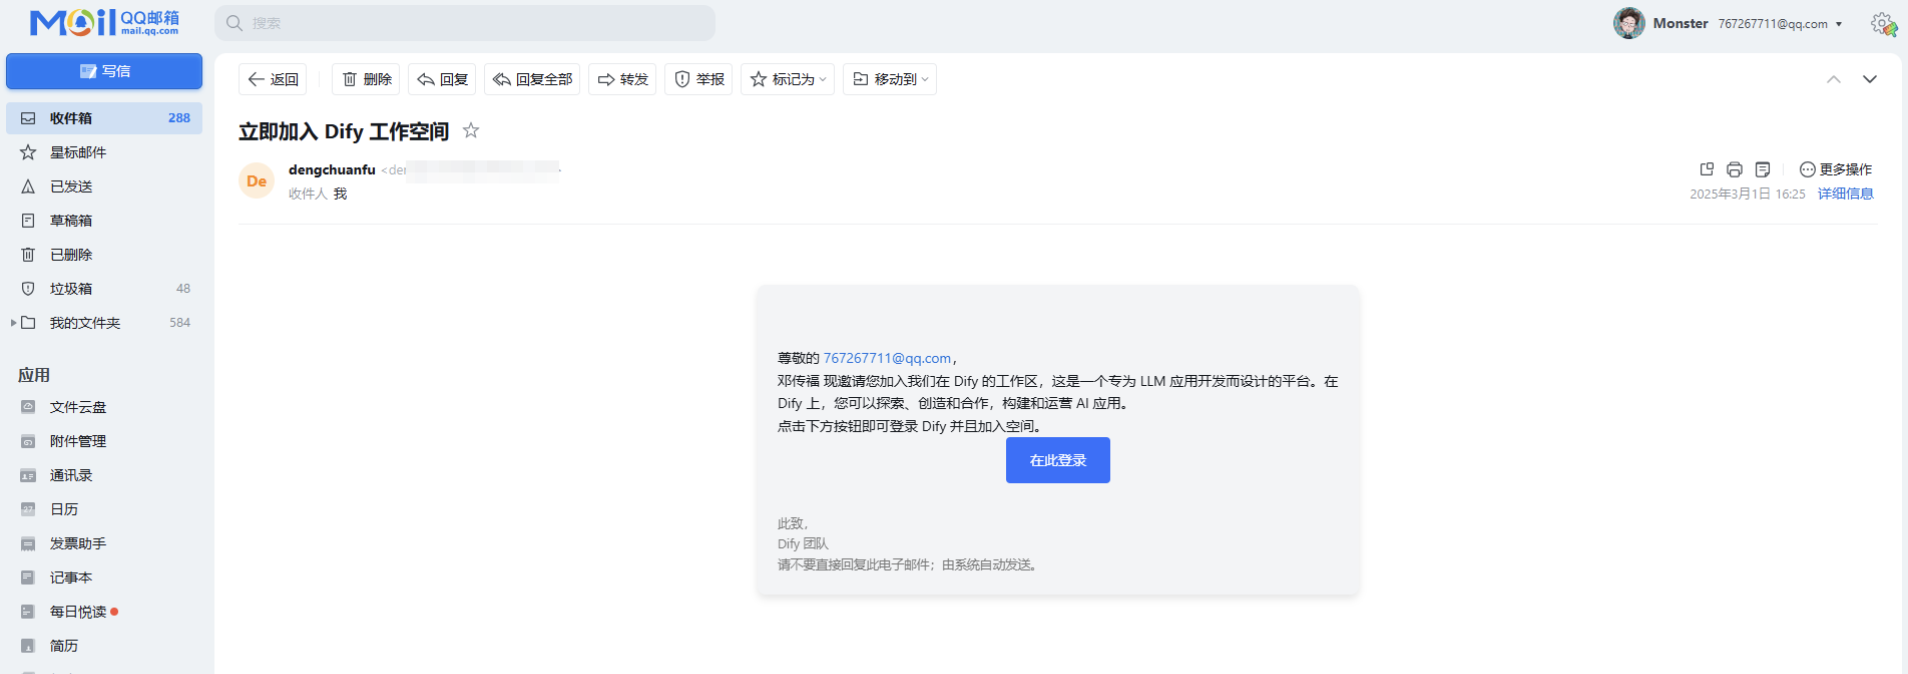The image size is (1908, 674).
Task: Click the Login here (在此登录) button
Action: tap(1058, 460)
